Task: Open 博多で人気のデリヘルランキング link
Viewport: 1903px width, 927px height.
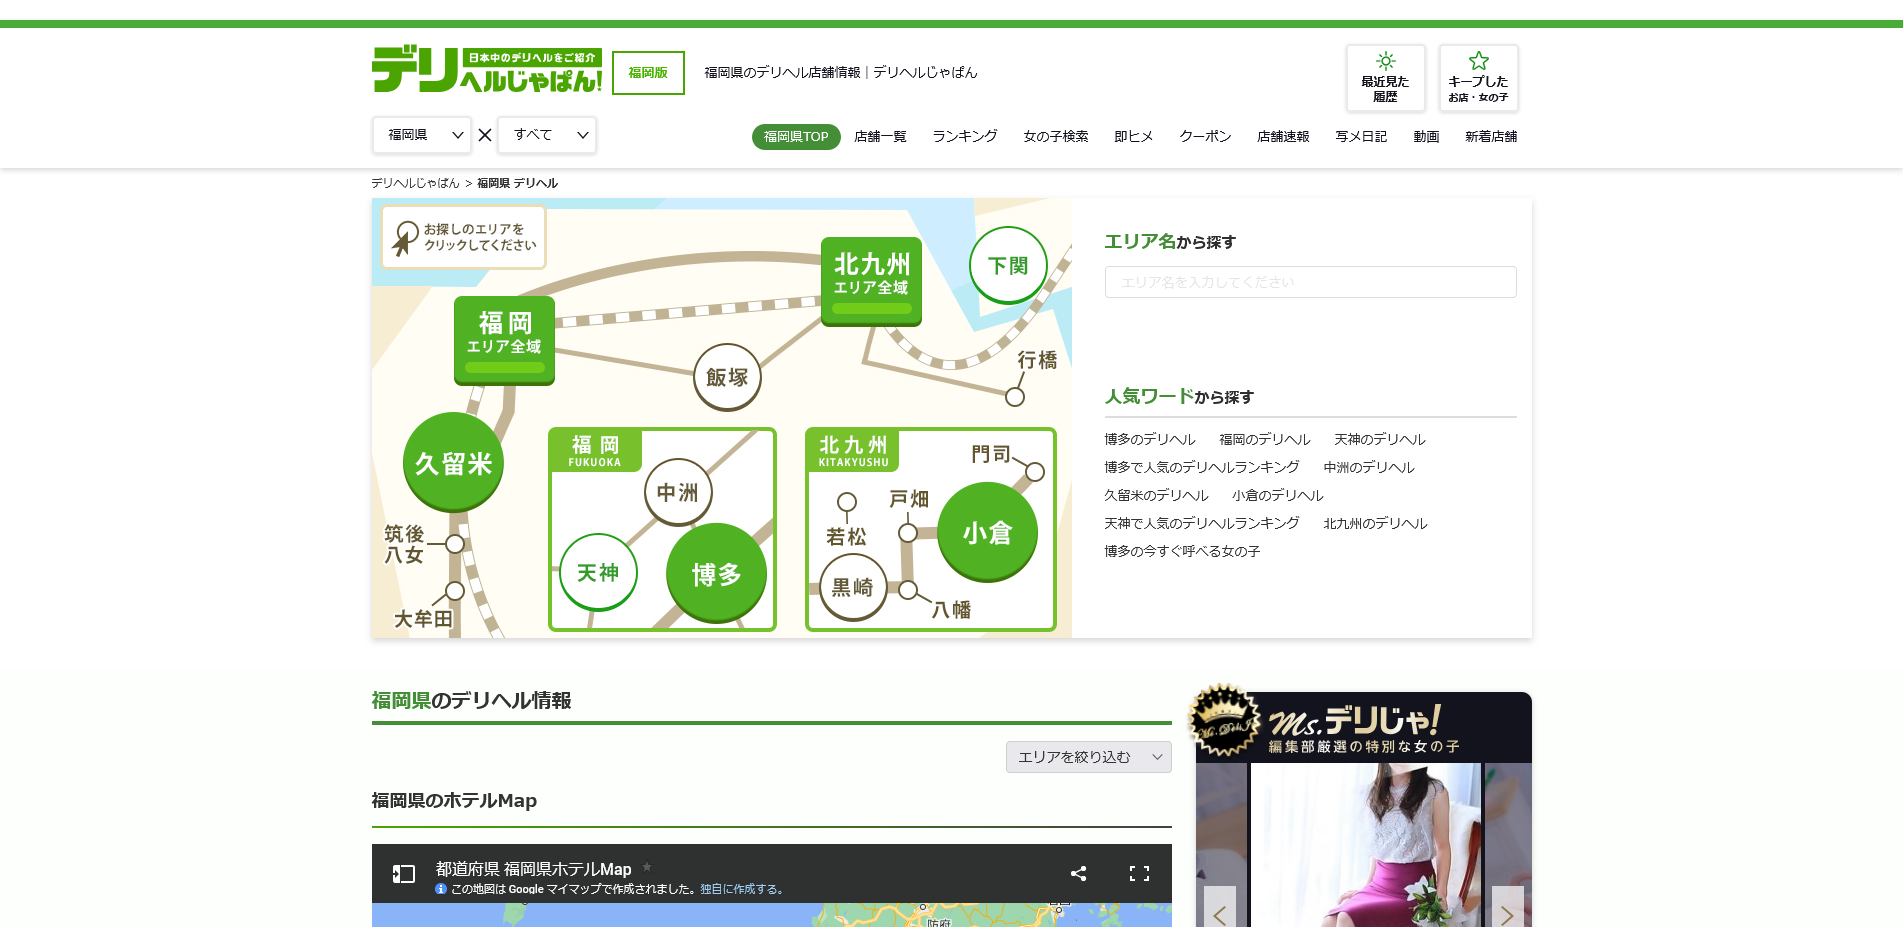Action: click(x=1202, y=467)
